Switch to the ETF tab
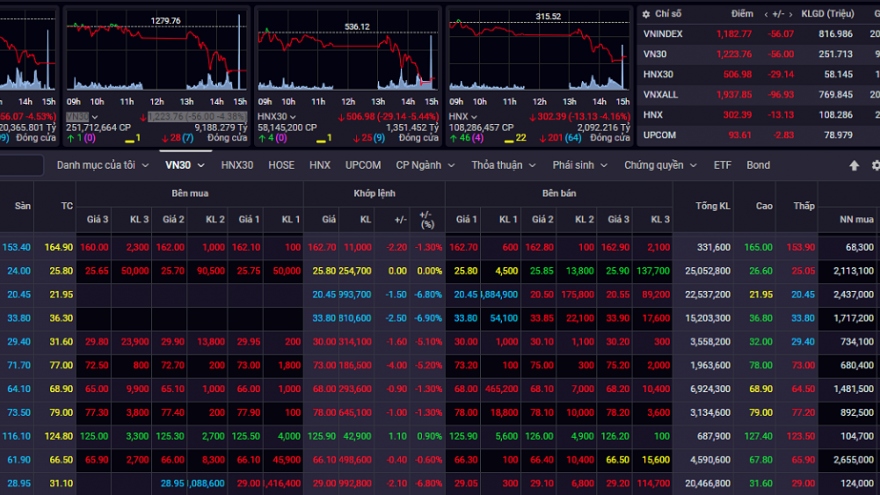This screenshot has width=880, height=495. click(x=722, y=165)
